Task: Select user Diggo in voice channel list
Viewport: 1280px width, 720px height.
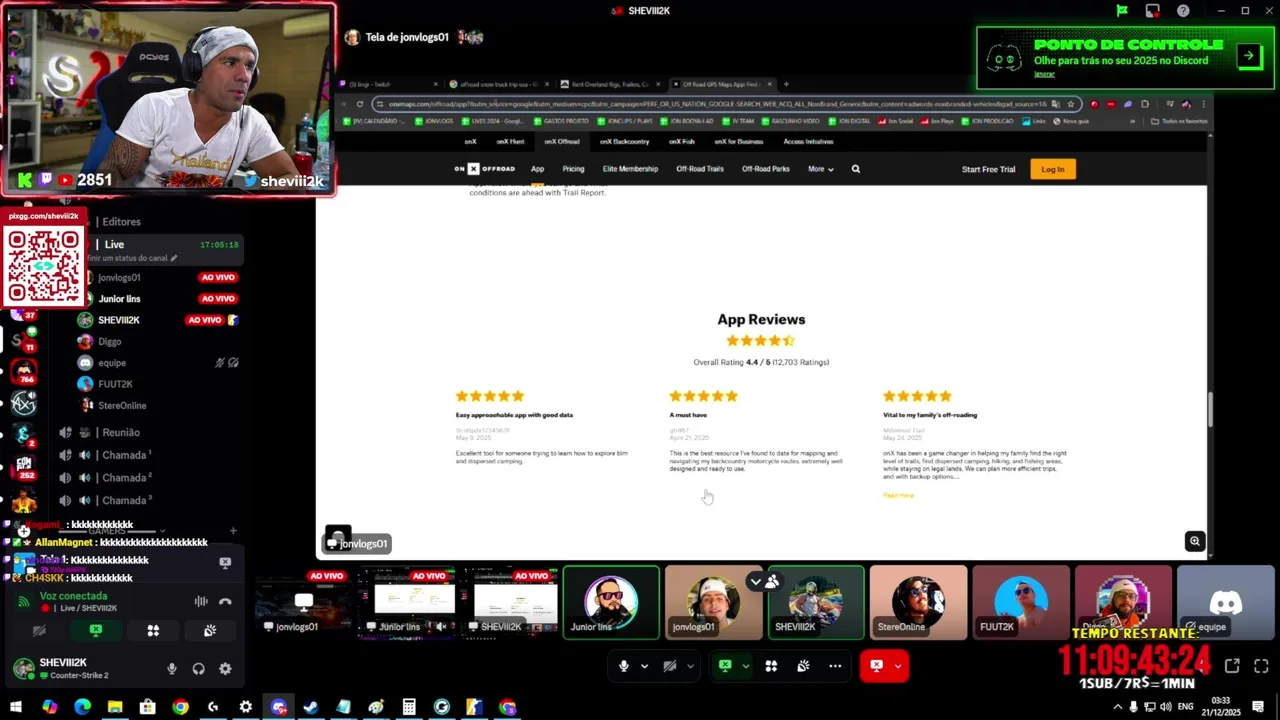Action: click(x=158, y=341)
